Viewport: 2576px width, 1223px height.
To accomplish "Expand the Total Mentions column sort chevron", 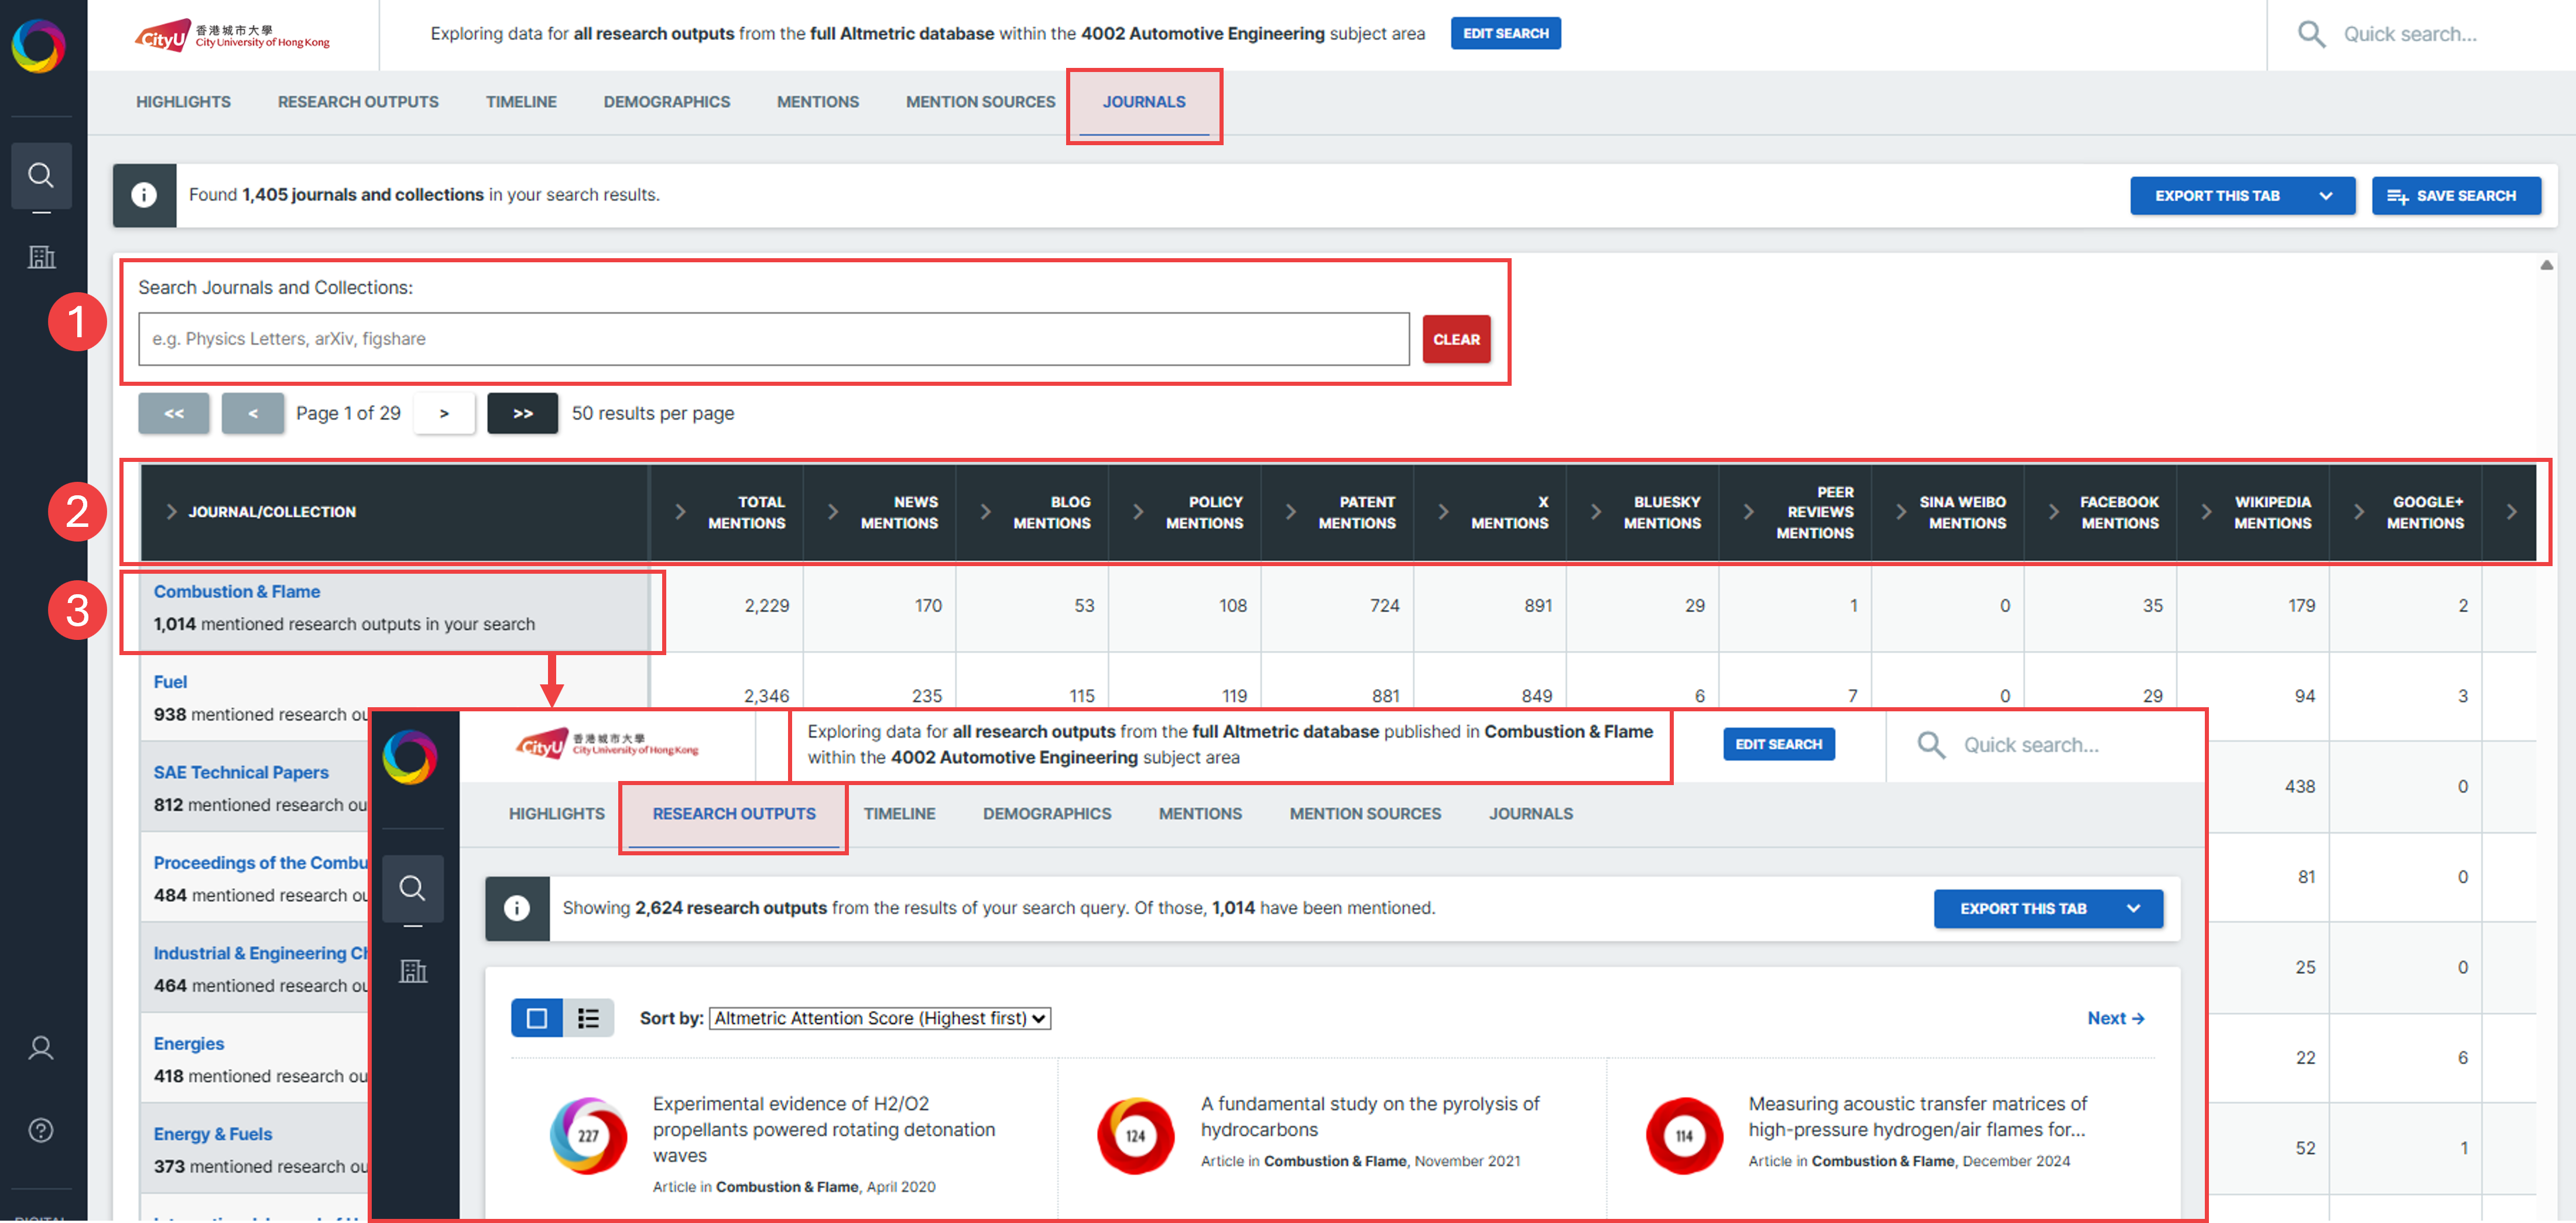I will (x=680, y=512).
